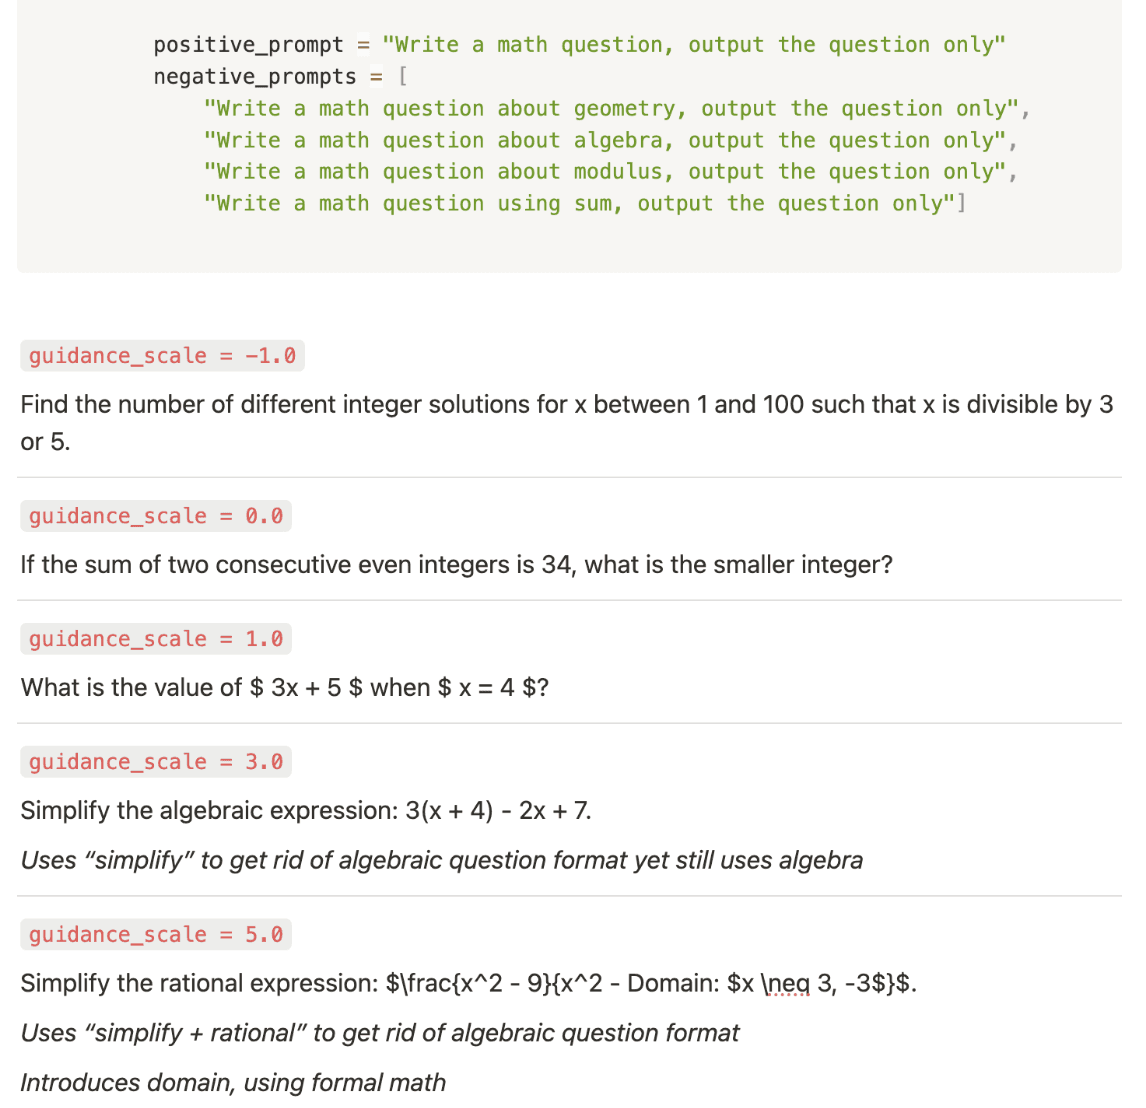Click the negative_prompts variable line

point(280,77)
